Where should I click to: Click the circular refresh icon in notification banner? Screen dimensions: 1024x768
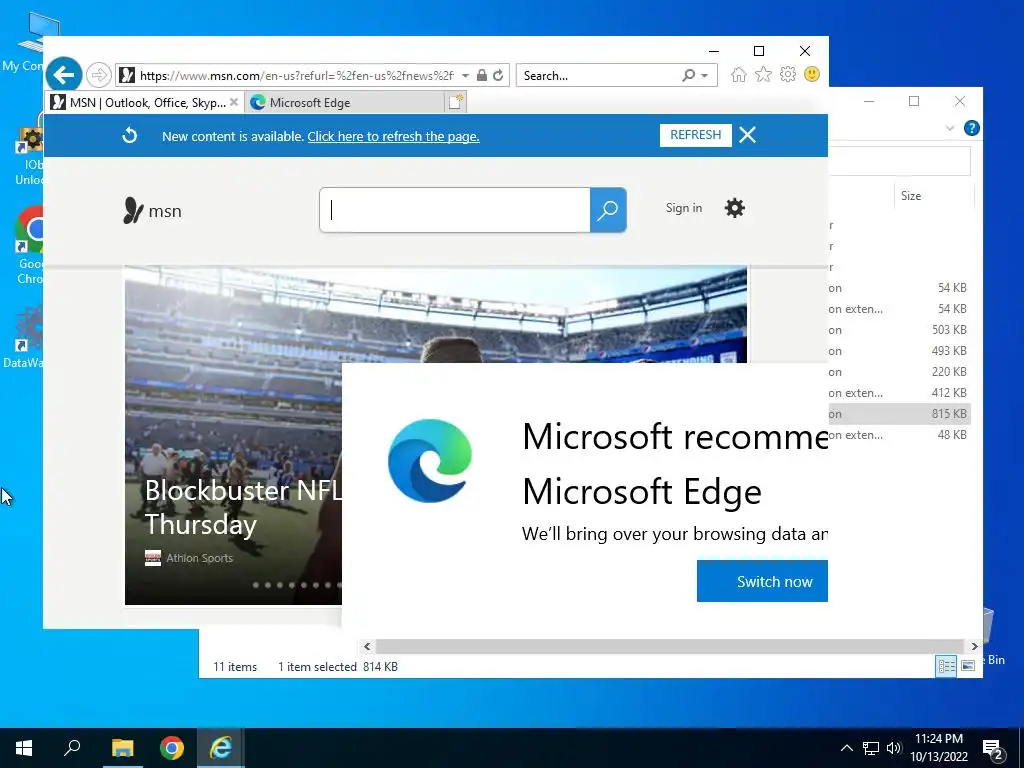(130, 135)
